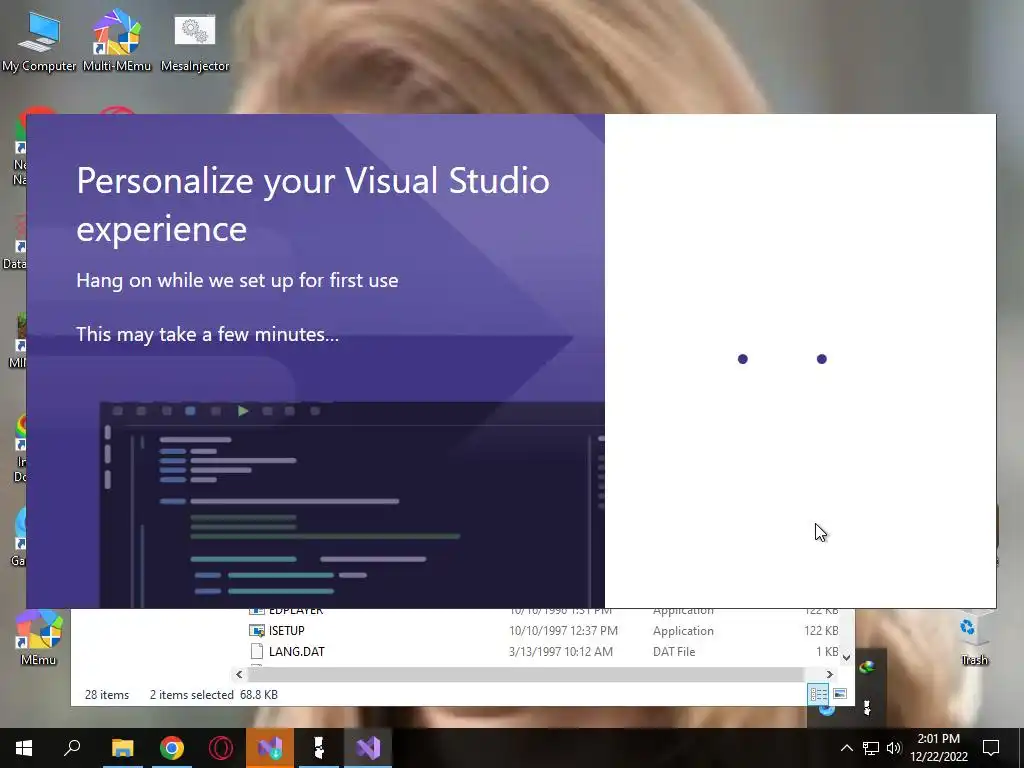The image size is (1024, 768).
Task: Click 'Hang on while we set up' text
Action: (237, 281)
